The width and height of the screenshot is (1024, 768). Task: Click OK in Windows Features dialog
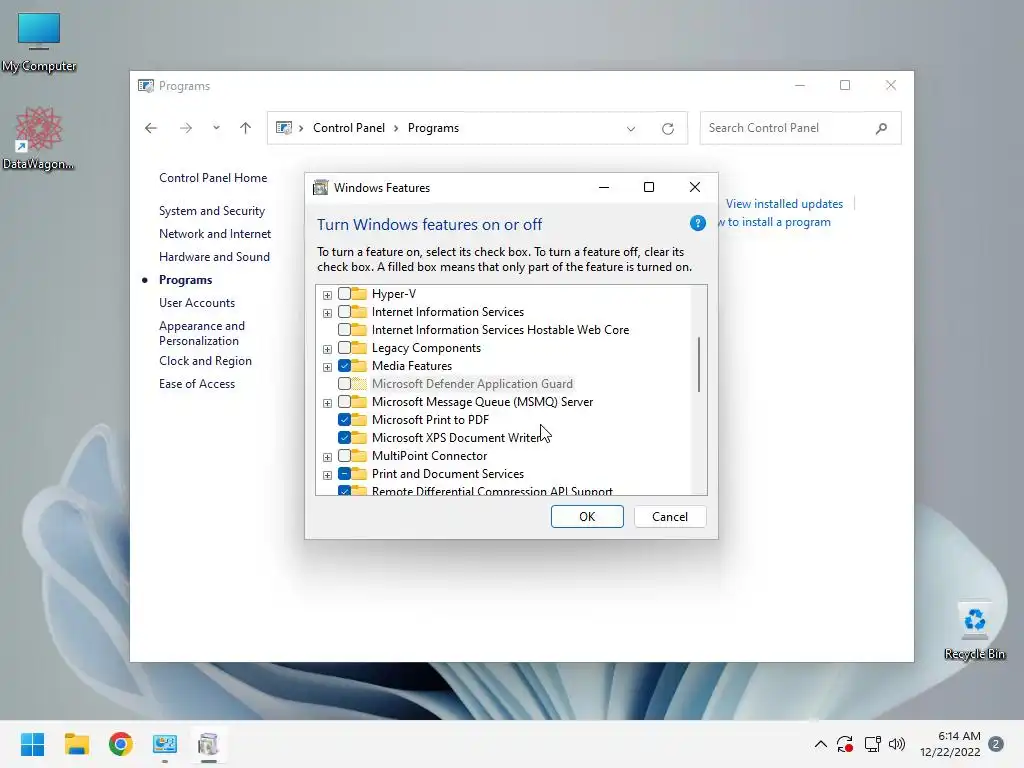587,517
